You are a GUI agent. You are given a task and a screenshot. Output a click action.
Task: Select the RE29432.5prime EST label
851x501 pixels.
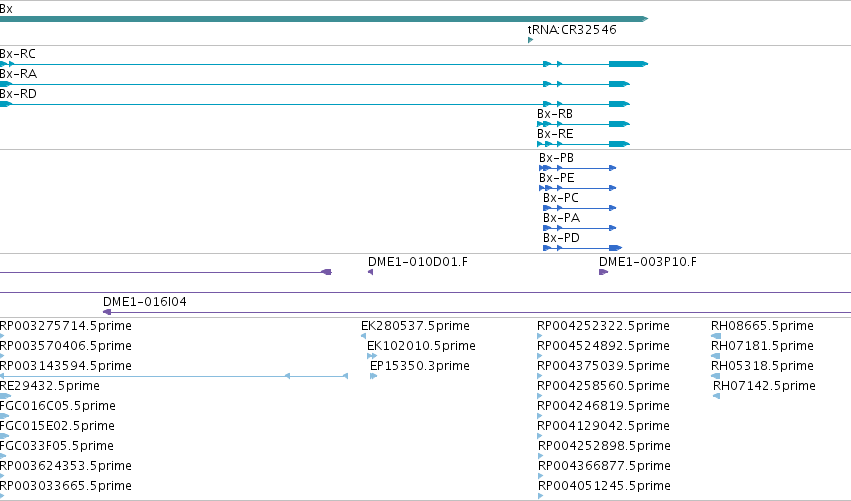(x=50, y=386)
